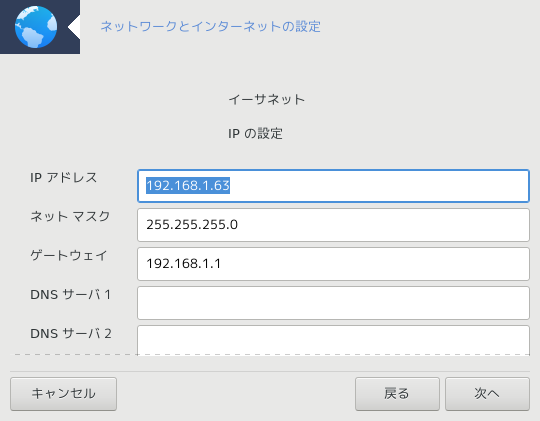Click the ネットワークとインターネットの設定 title text
Image resolution: width=540 pixels, height=421 pixels.
coord(210,27)
